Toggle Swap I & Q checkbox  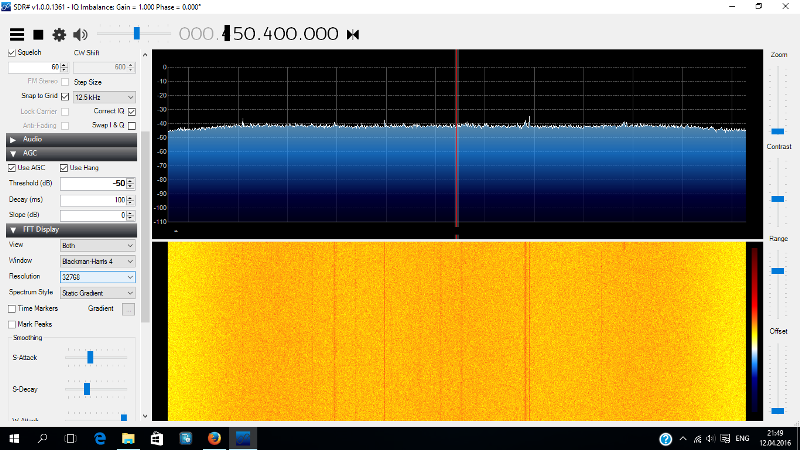click(x=132, y=126)
